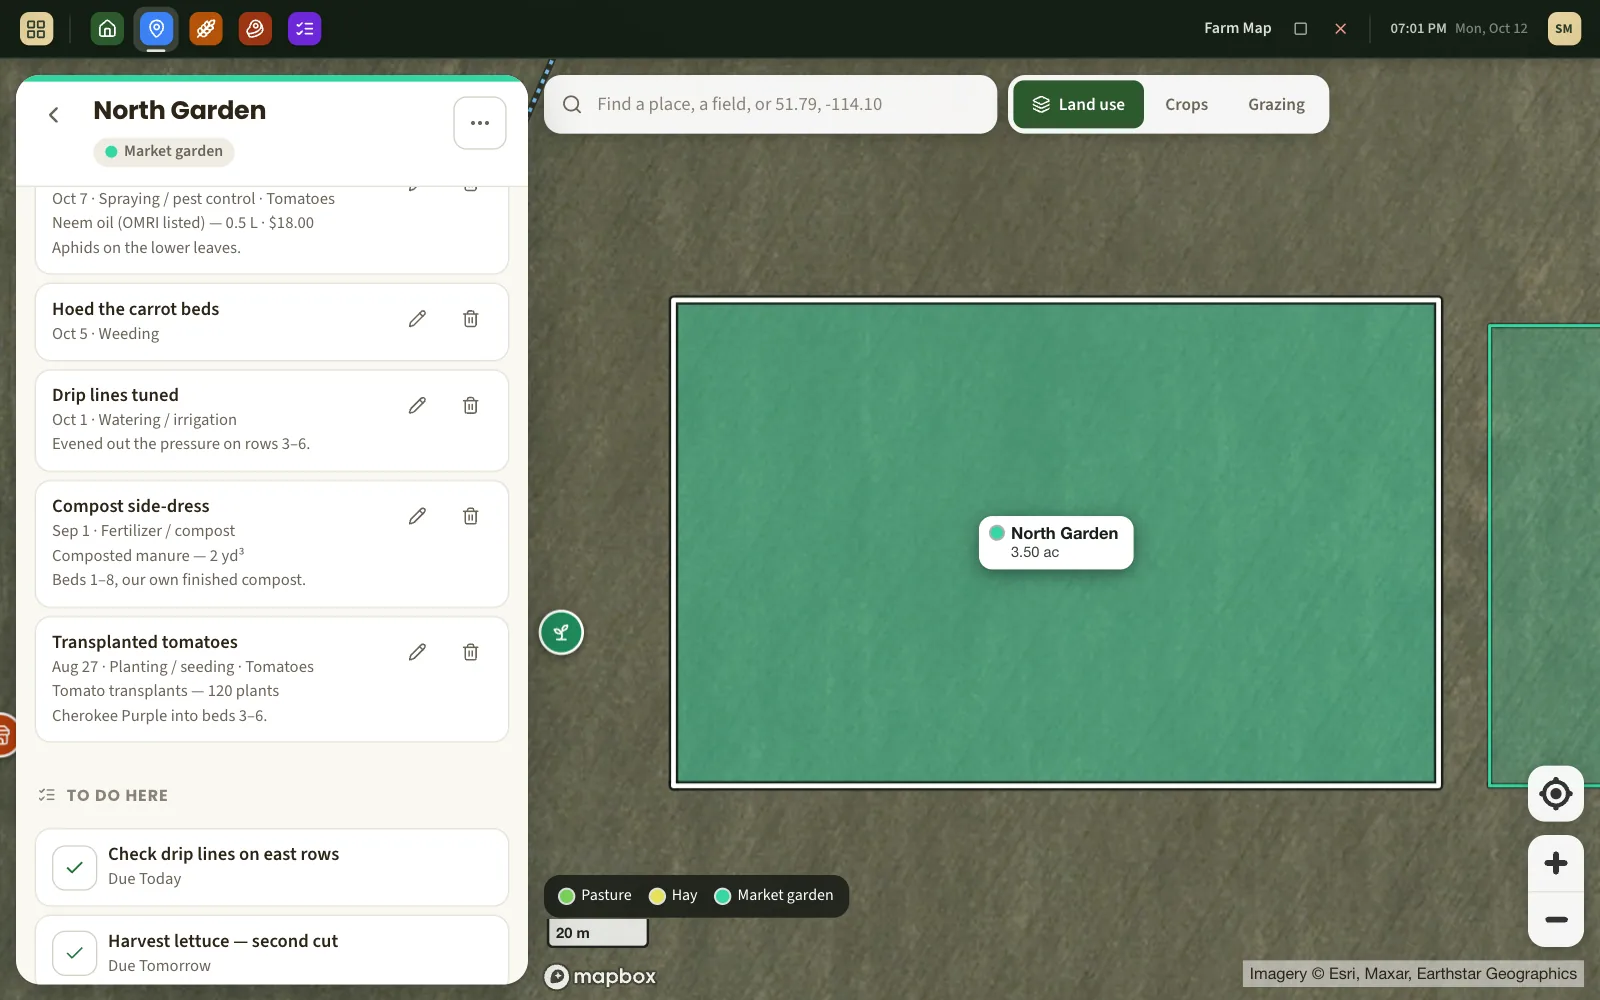Click the Hay legend swatch

point(657,896)
